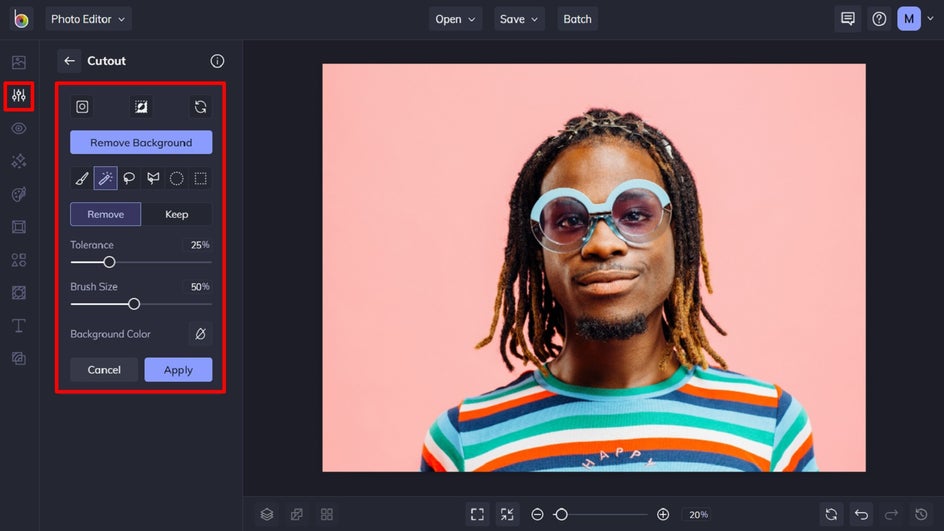Click the reset loop icon in bottom bar

pyautogui.click(x=831, y=514)
